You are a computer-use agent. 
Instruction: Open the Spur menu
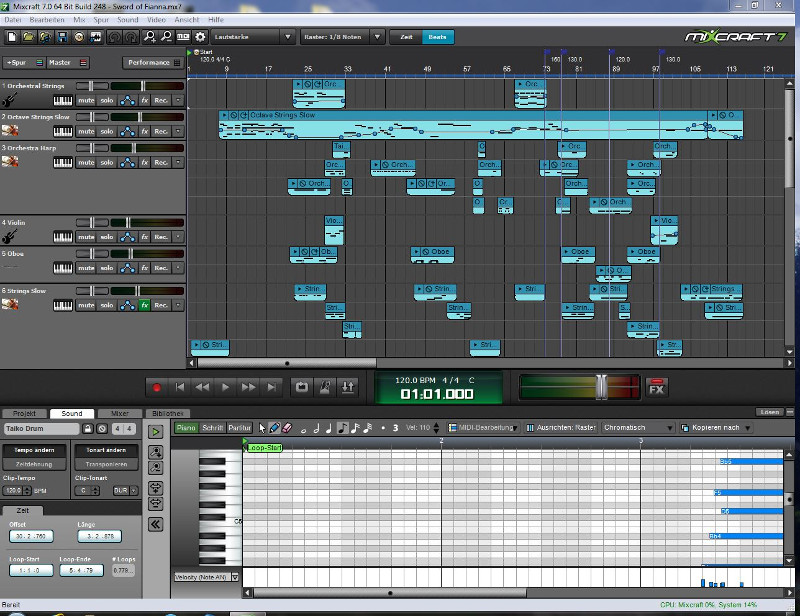(x=101, y=20)
